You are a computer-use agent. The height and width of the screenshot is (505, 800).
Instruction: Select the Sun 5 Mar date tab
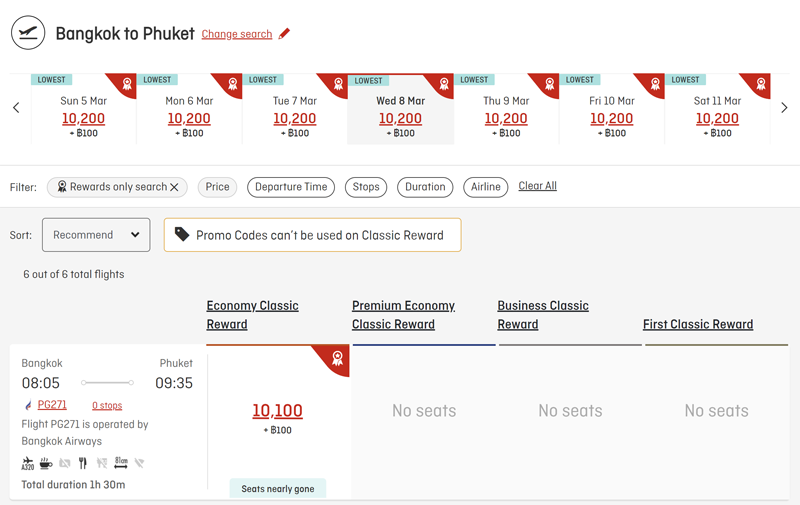[84, 109]
